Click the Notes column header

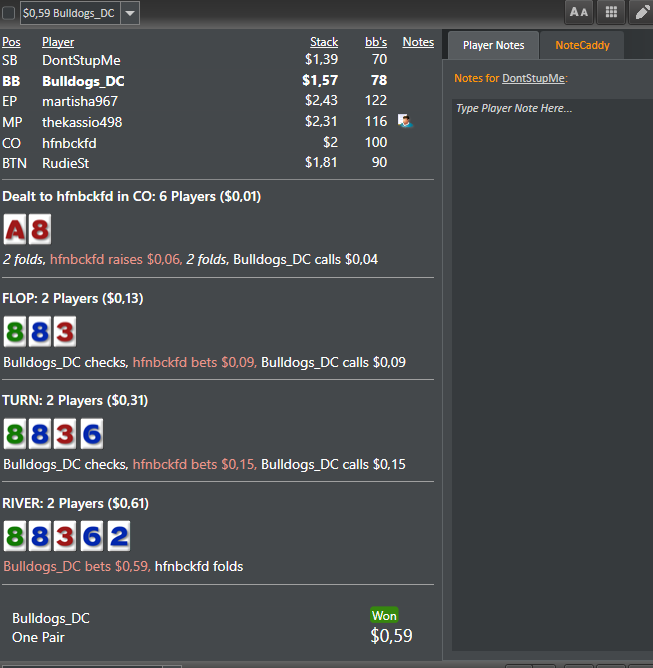coord(418,42)
